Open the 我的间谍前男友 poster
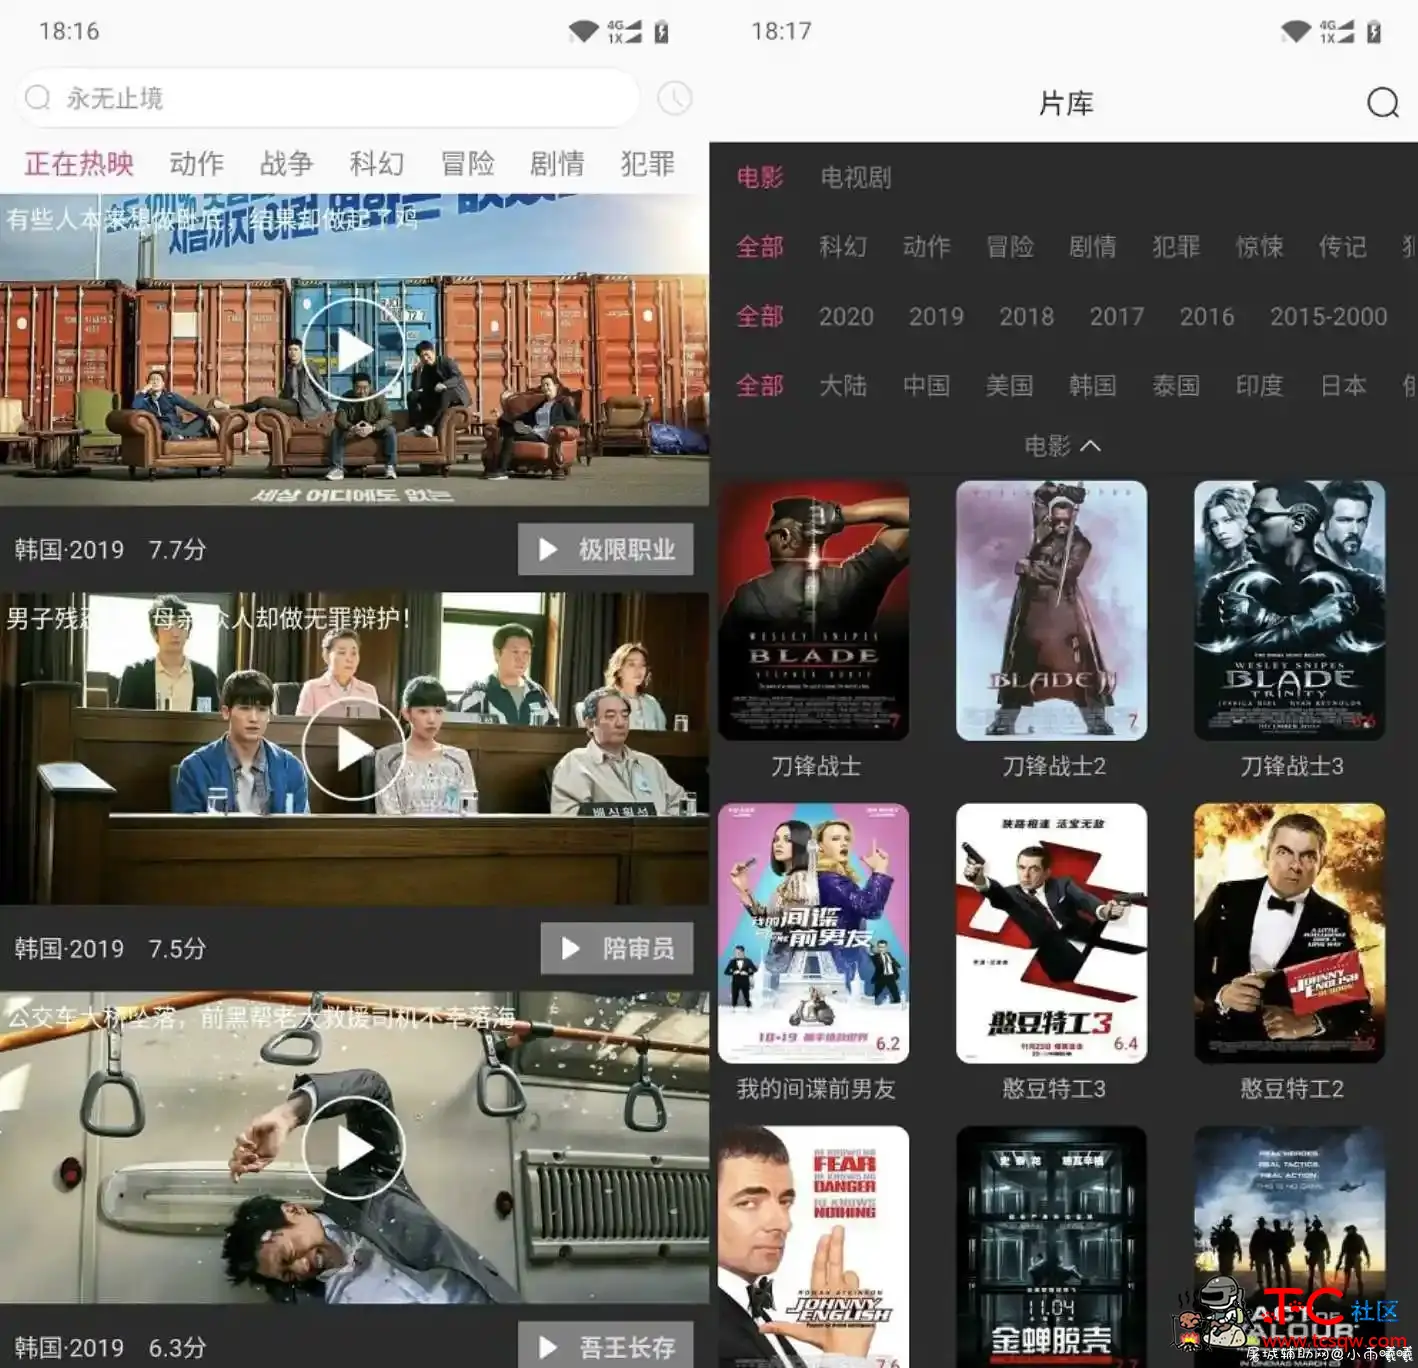Image resolution: width=1418 pixels, height=1368 pixels. pyautogui.click(x=814, y=933)
